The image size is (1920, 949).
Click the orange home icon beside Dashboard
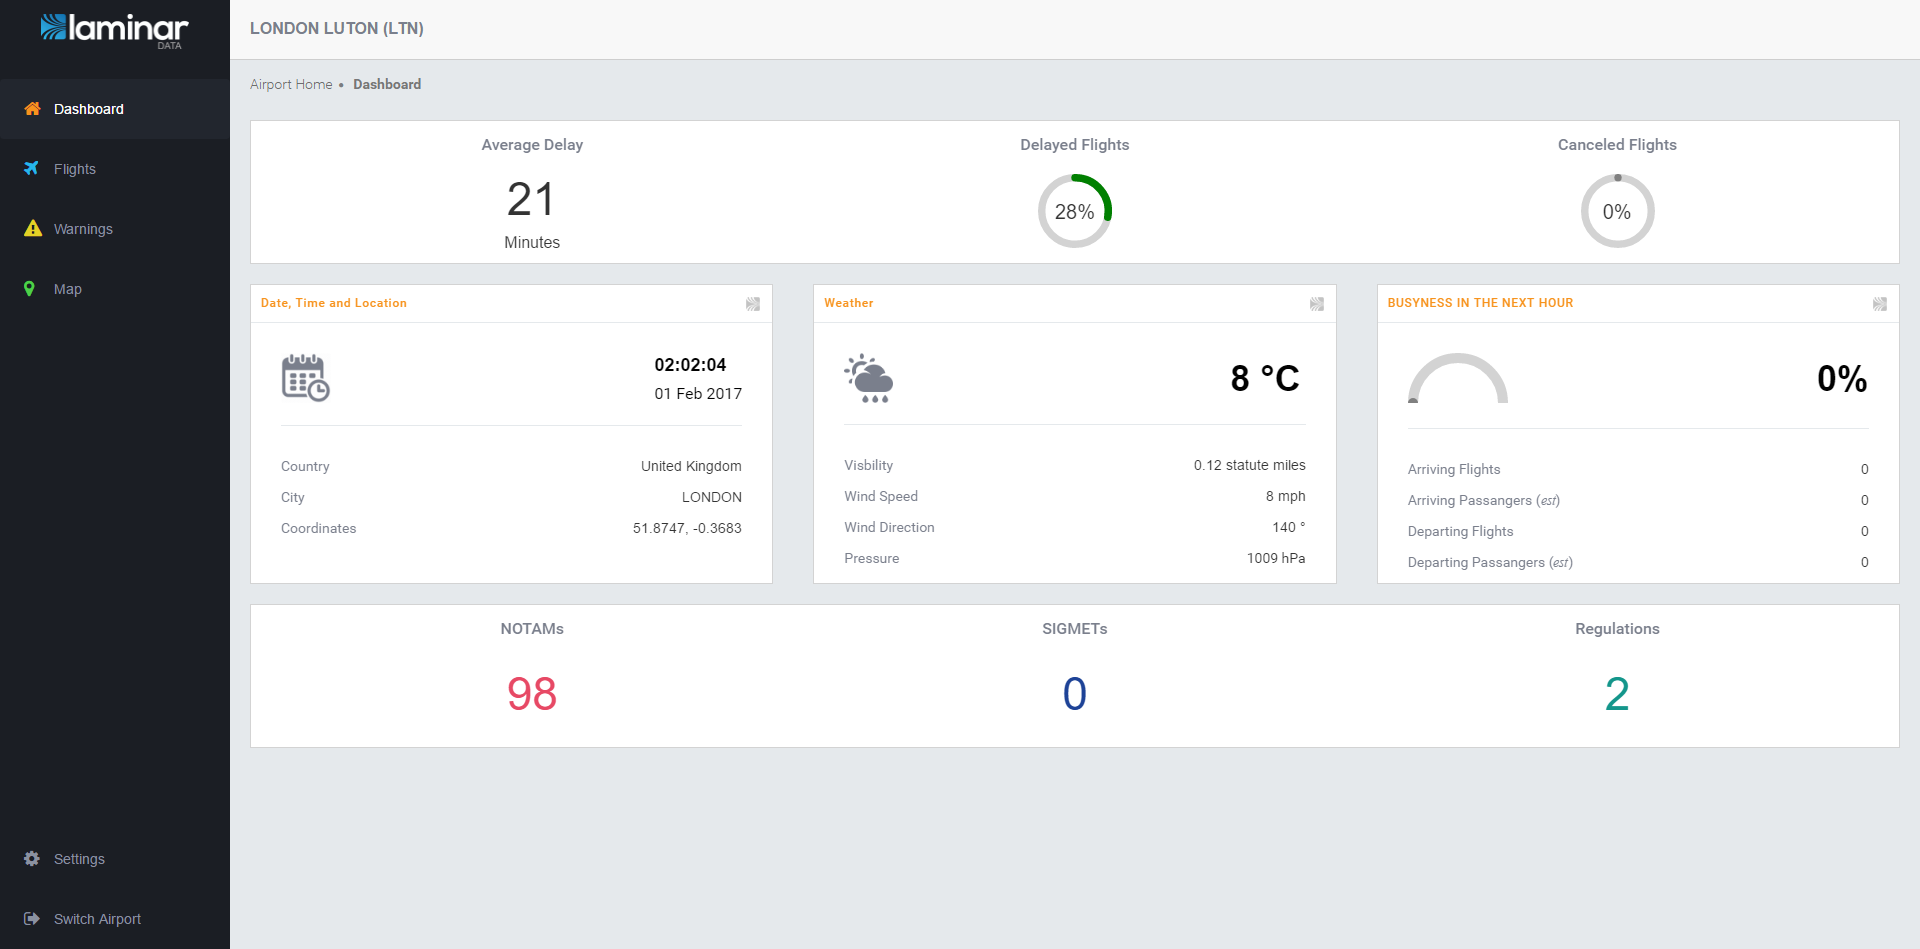point(32,109)
